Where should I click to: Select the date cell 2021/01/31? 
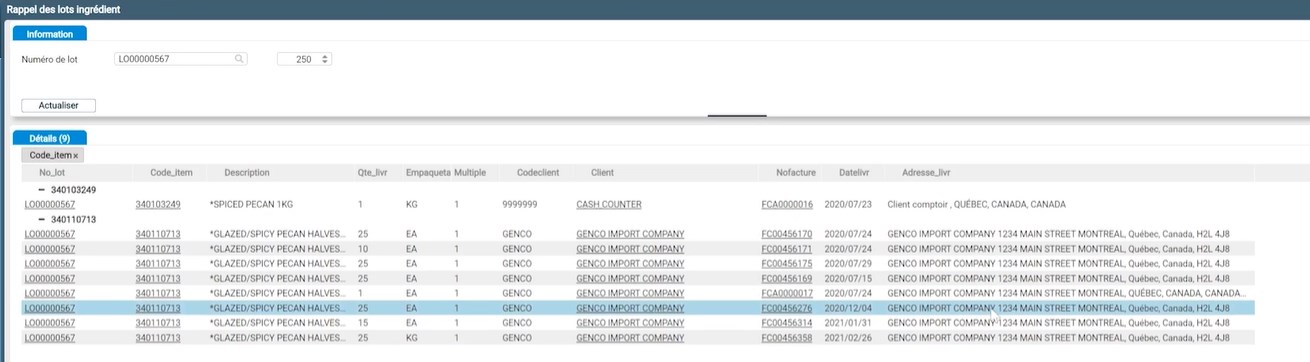tap(846, 323)
